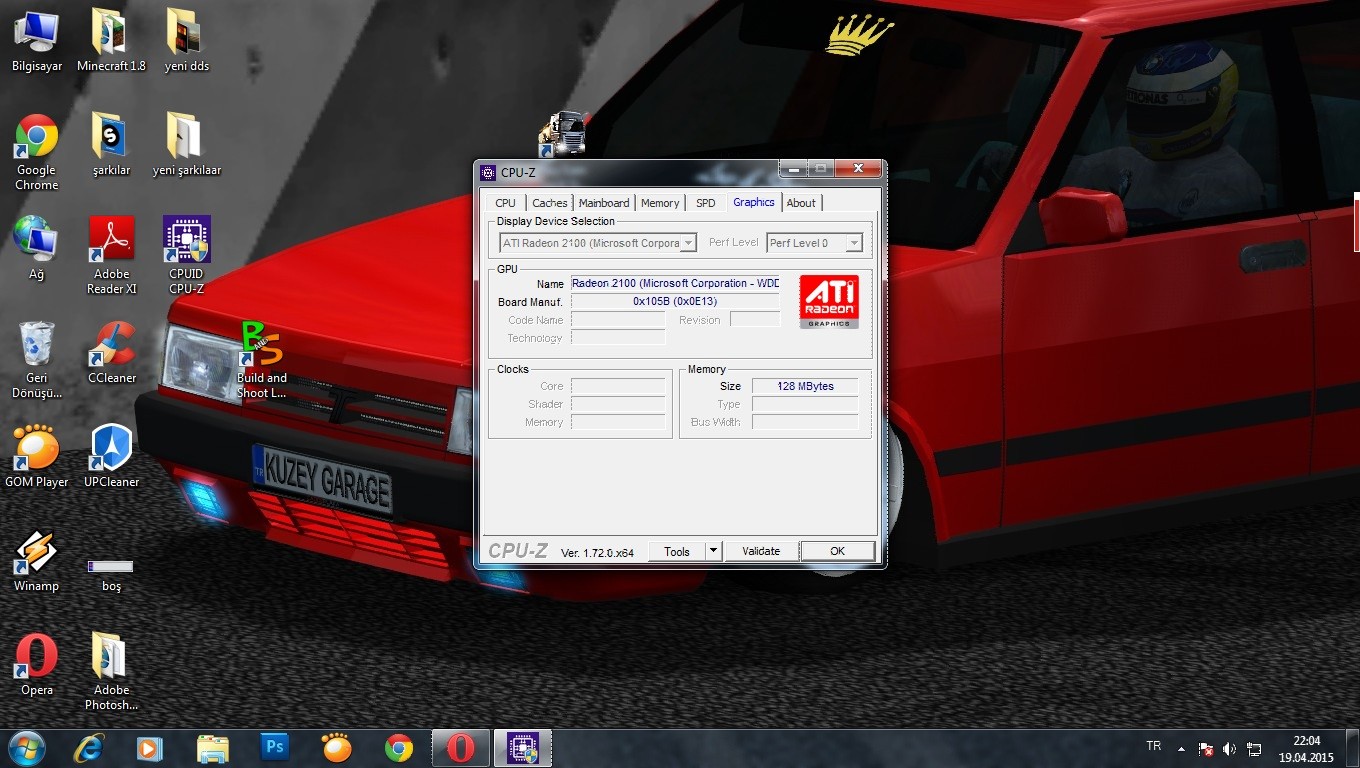
Task: Open the Minecraft 1.8 folder icon
Action: 111,40
